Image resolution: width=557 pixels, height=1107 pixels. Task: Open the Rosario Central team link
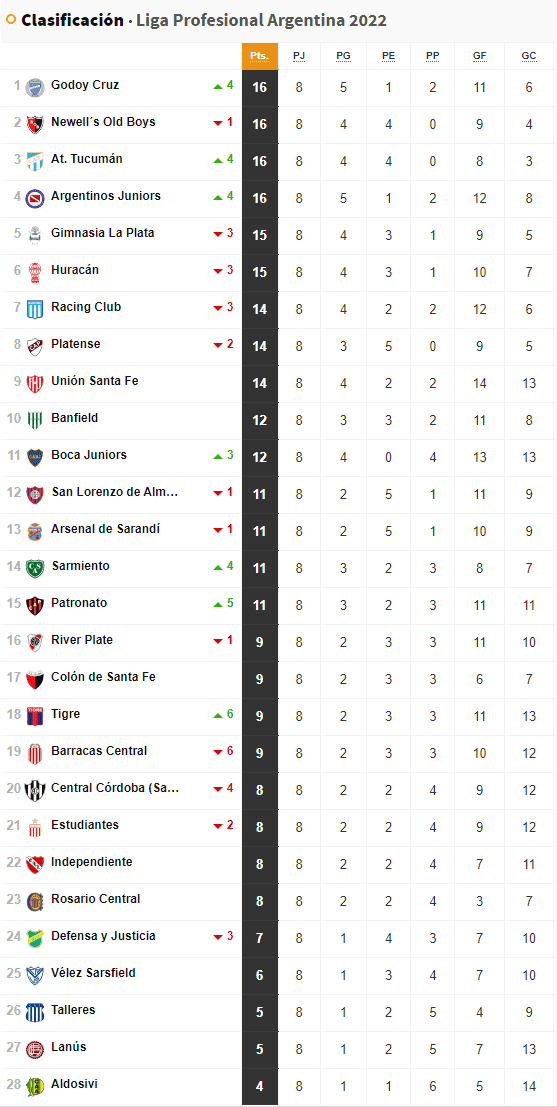coord(95,899)
